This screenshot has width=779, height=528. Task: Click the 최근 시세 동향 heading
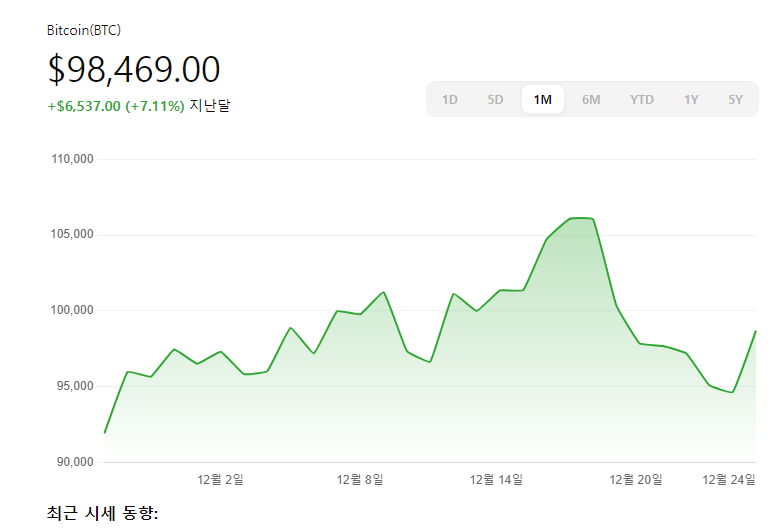(x=102, y=513)
